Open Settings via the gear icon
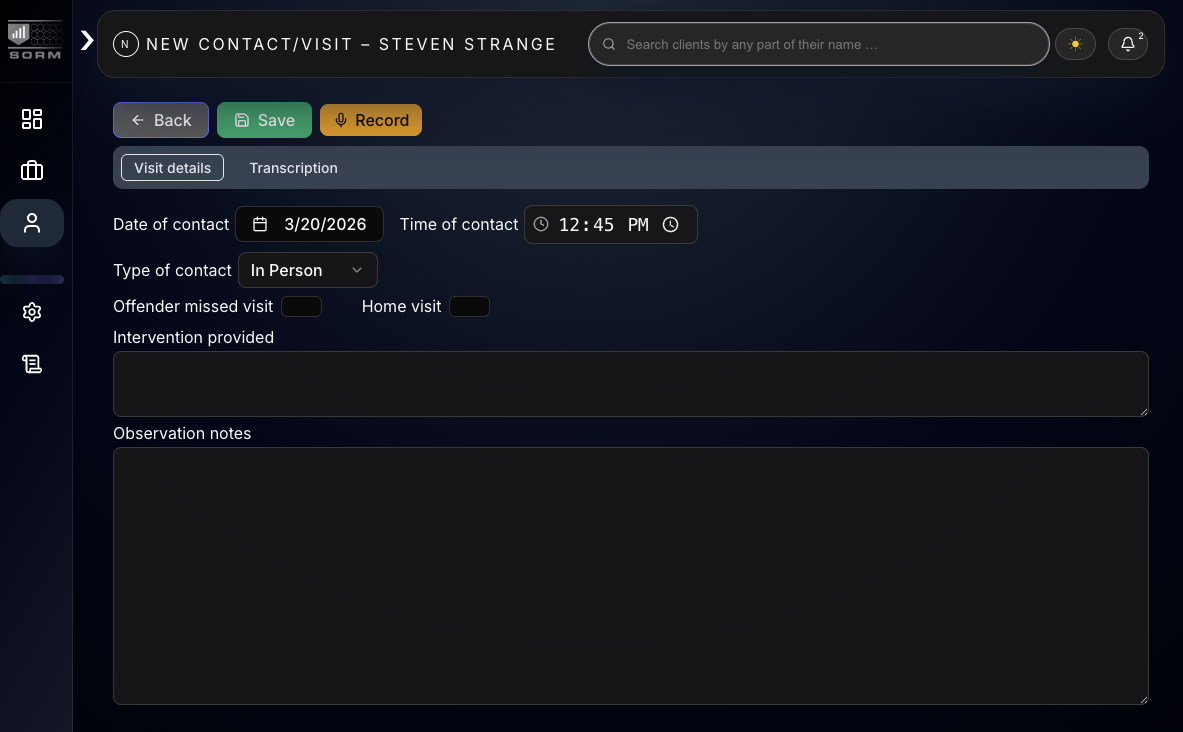Screen dimensions: 1183x732 (x=32, y=312)
